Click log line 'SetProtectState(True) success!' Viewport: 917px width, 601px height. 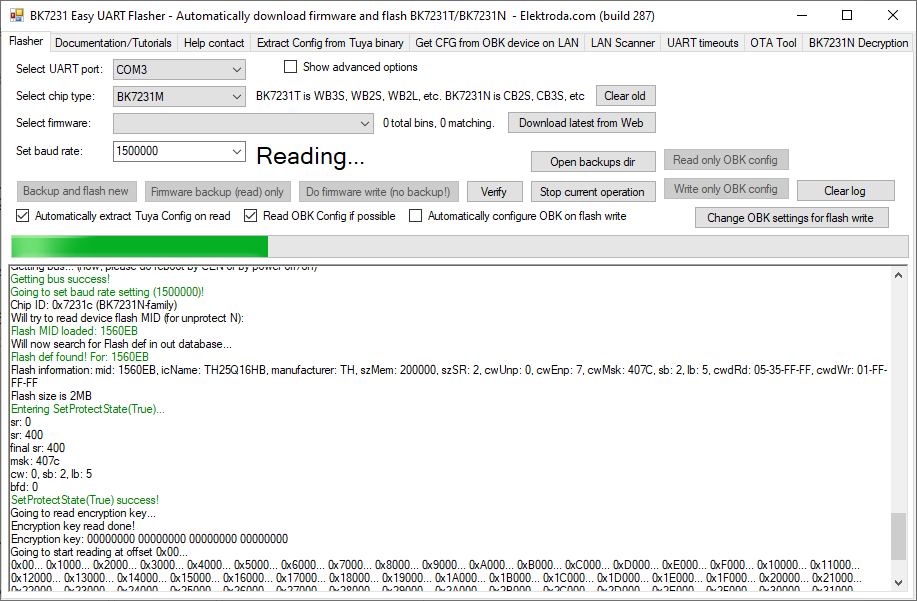pyautogui.click(x=85, y=500)
